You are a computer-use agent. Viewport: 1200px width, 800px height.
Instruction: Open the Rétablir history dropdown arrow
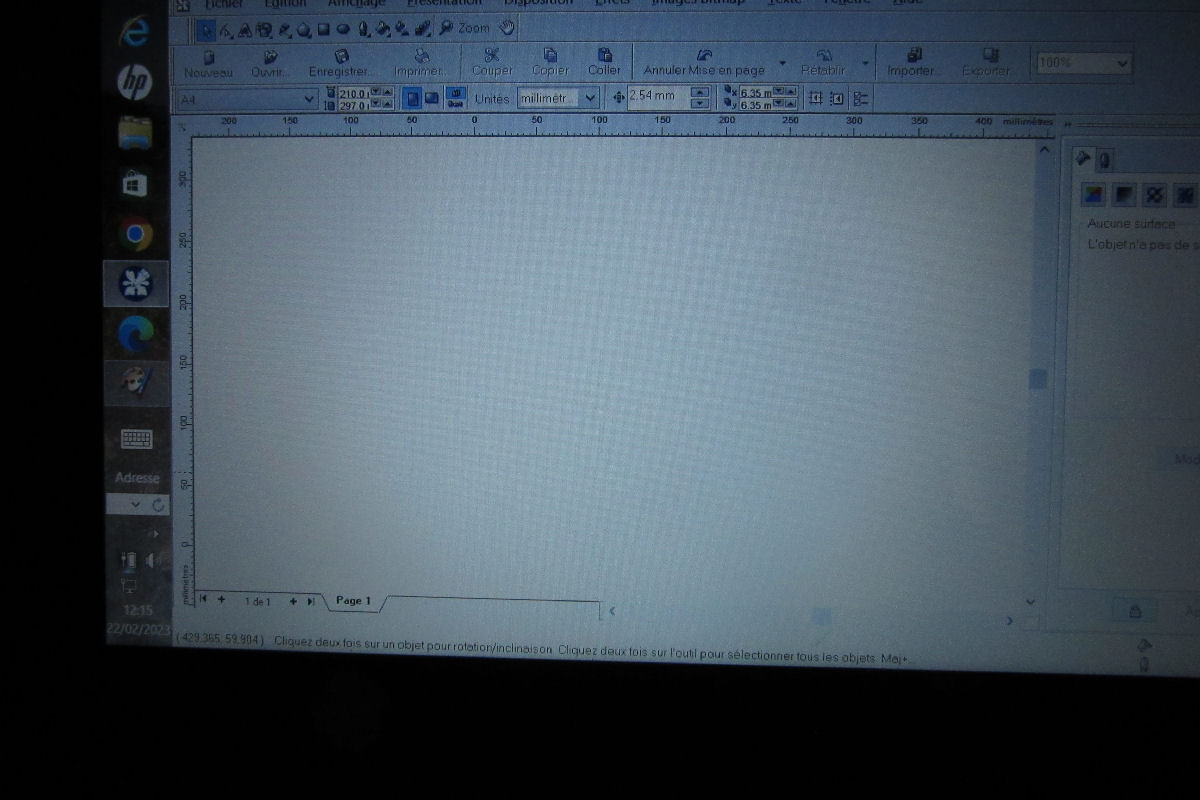[x=865, y=63]
